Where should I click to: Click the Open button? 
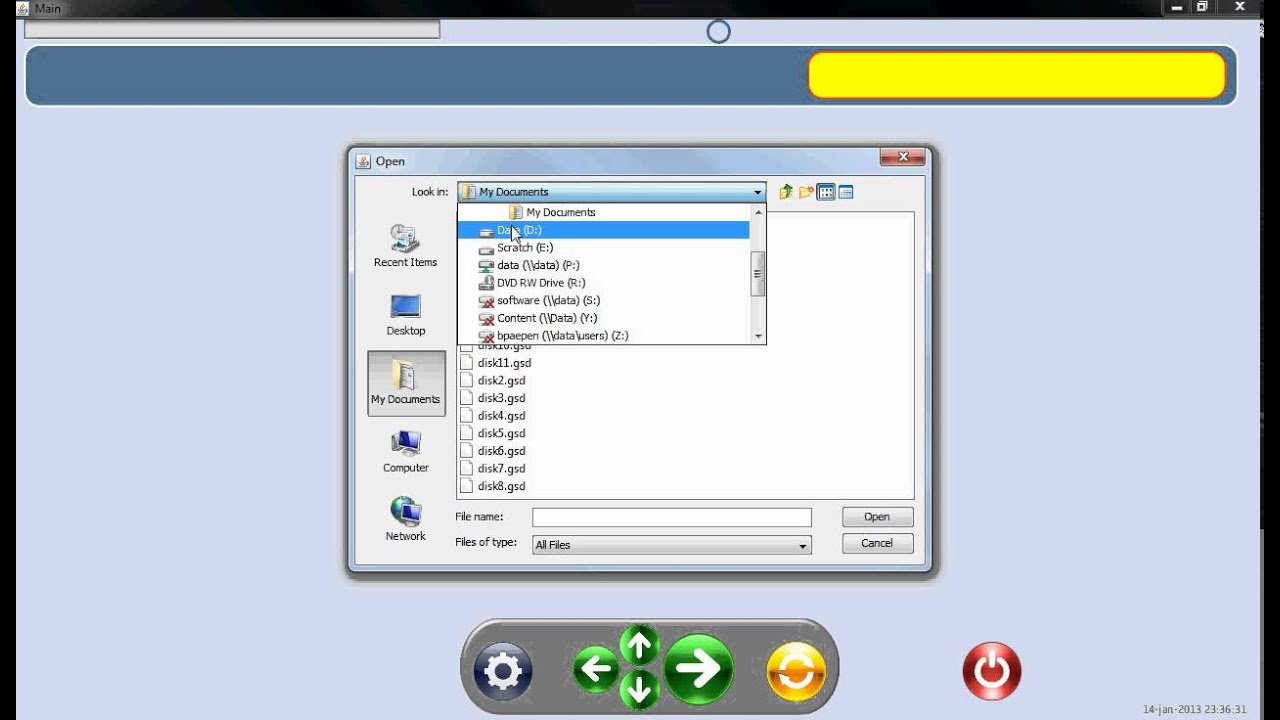tap(877, 517)
